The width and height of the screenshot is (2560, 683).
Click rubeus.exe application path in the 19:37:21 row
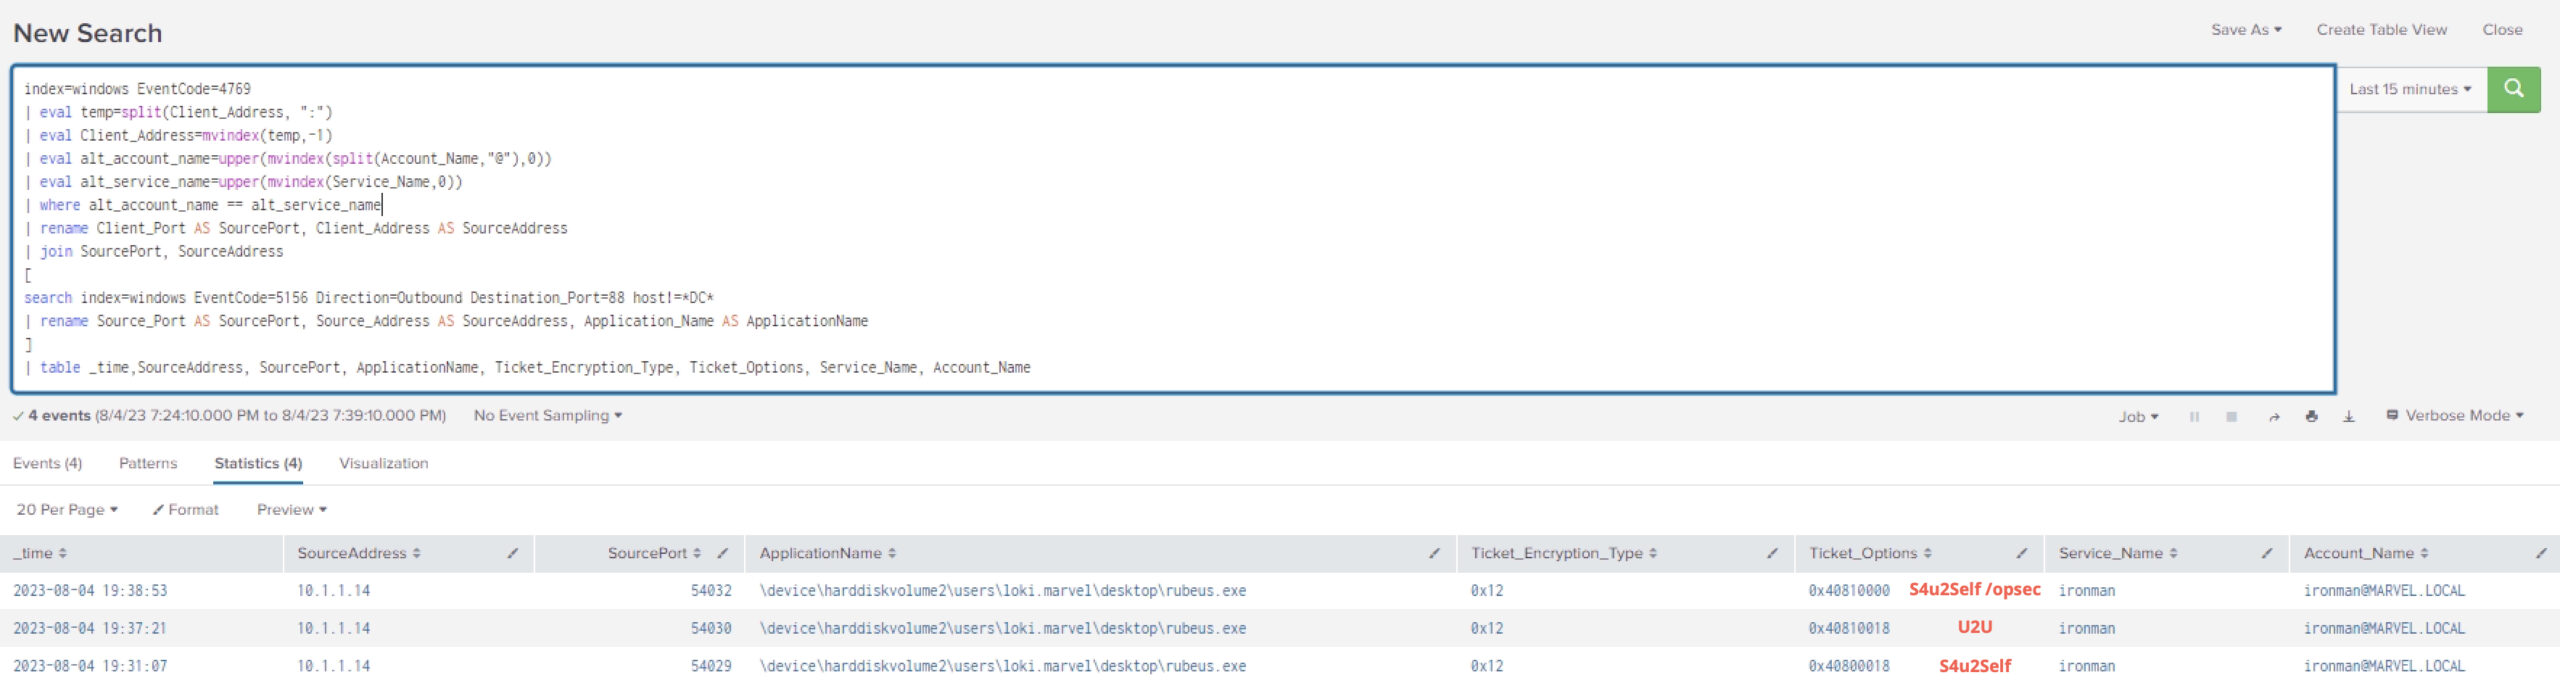(x=1003, y=629)
